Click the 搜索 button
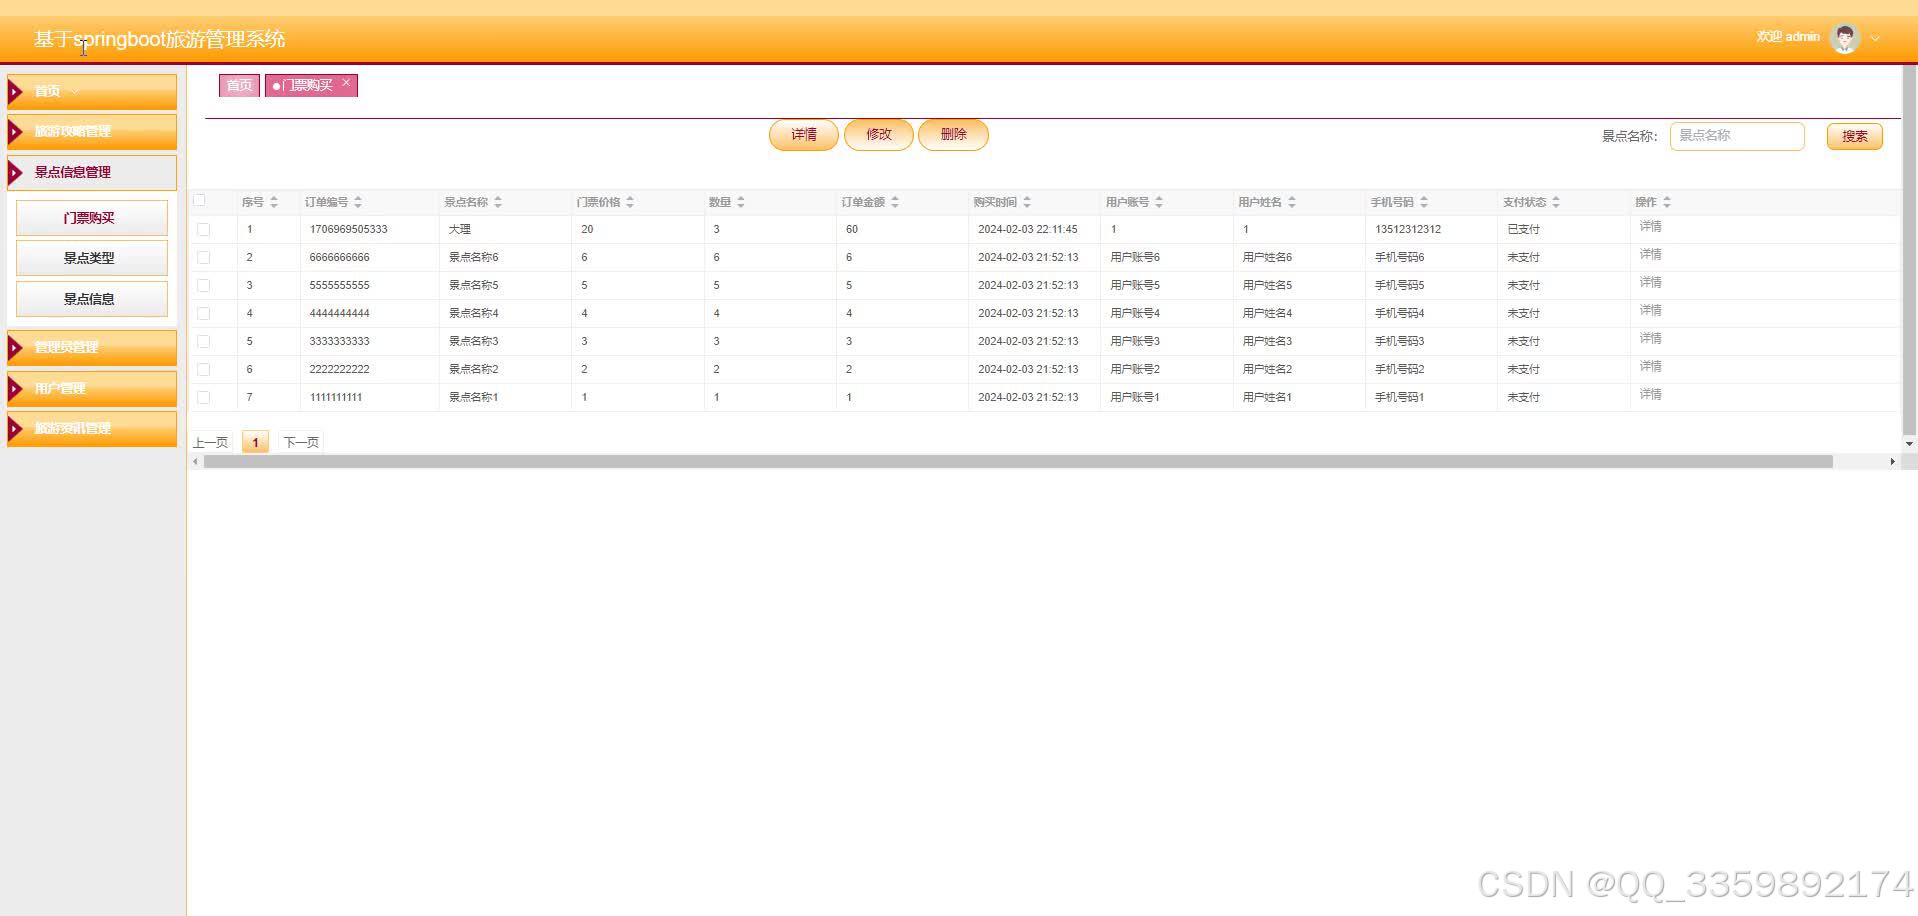The height and width of the screenshot is (916, 1918). (x=1854, y=136)
